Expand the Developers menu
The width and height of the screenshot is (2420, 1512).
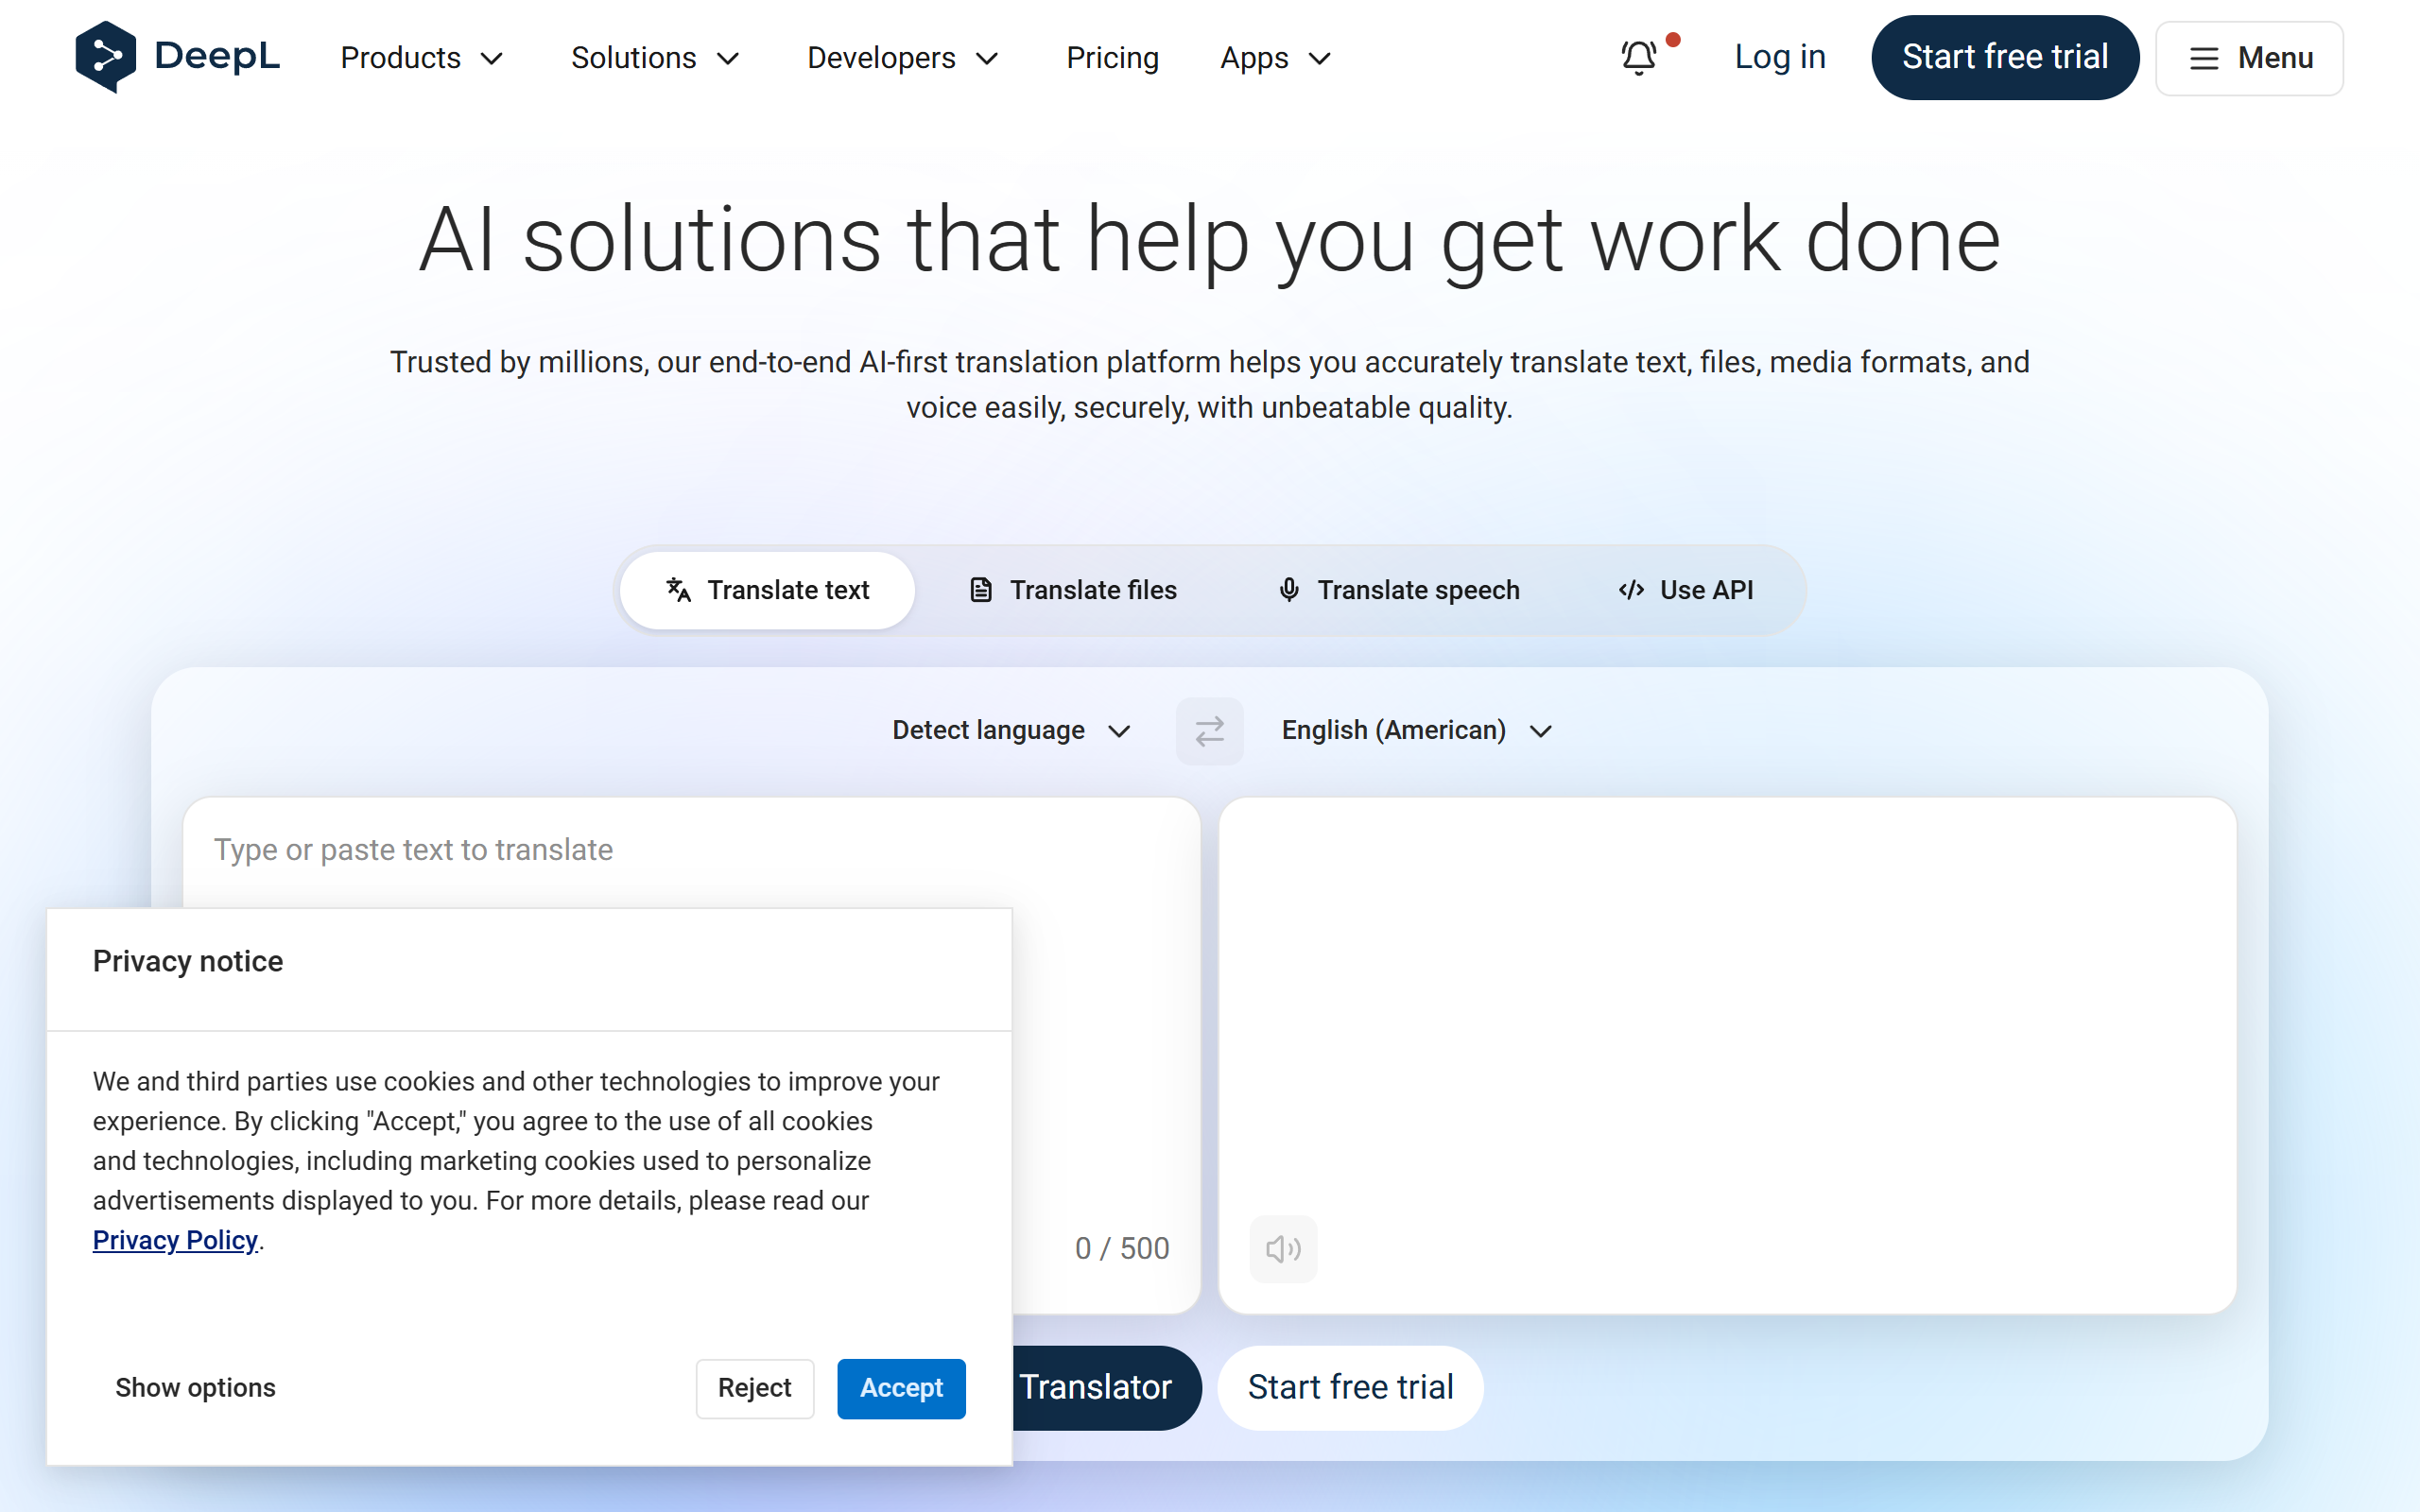click(x=903, y=58)
